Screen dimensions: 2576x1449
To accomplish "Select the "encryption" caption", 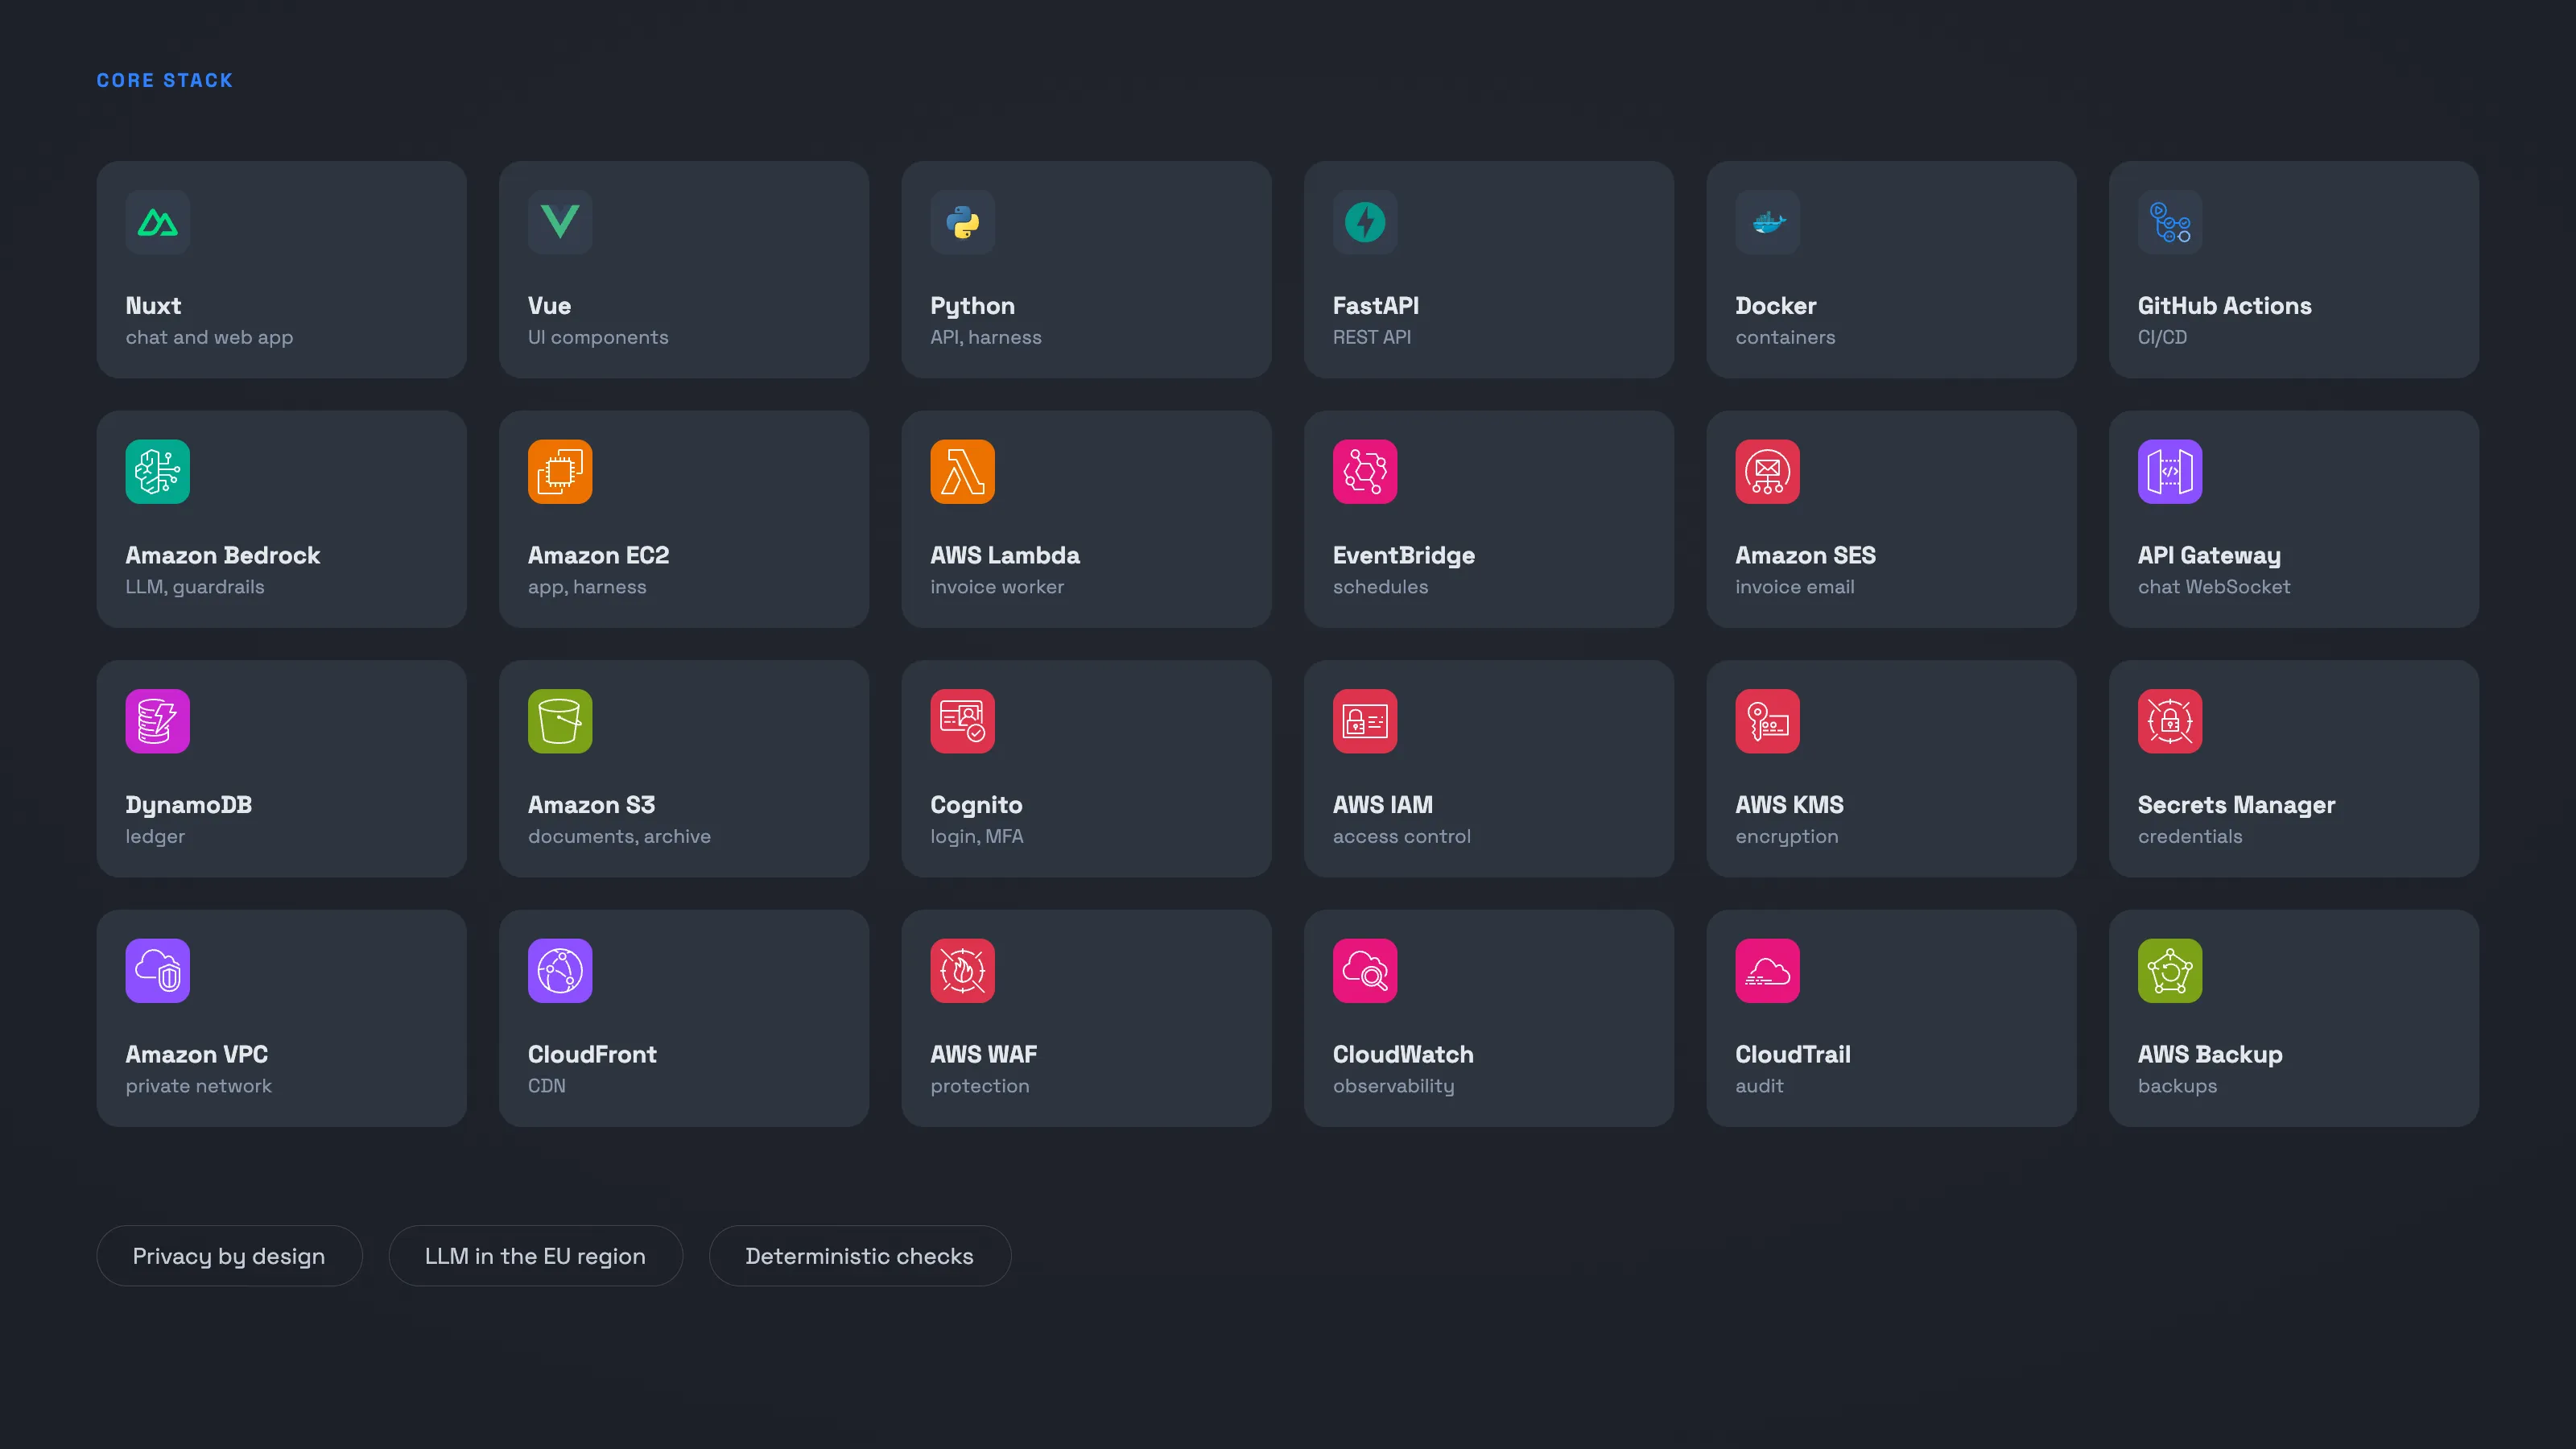I will [x=1786, y=837].
